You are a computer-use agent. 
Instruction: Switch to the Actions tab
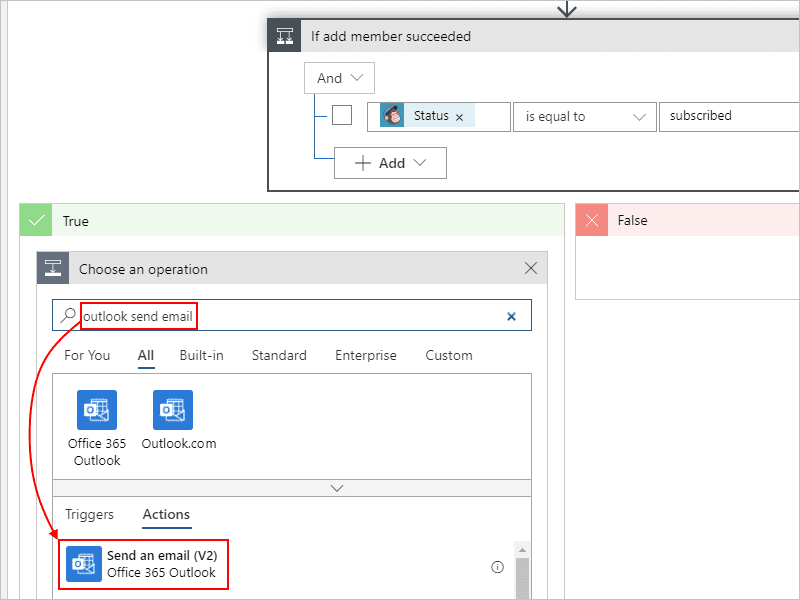166,514
